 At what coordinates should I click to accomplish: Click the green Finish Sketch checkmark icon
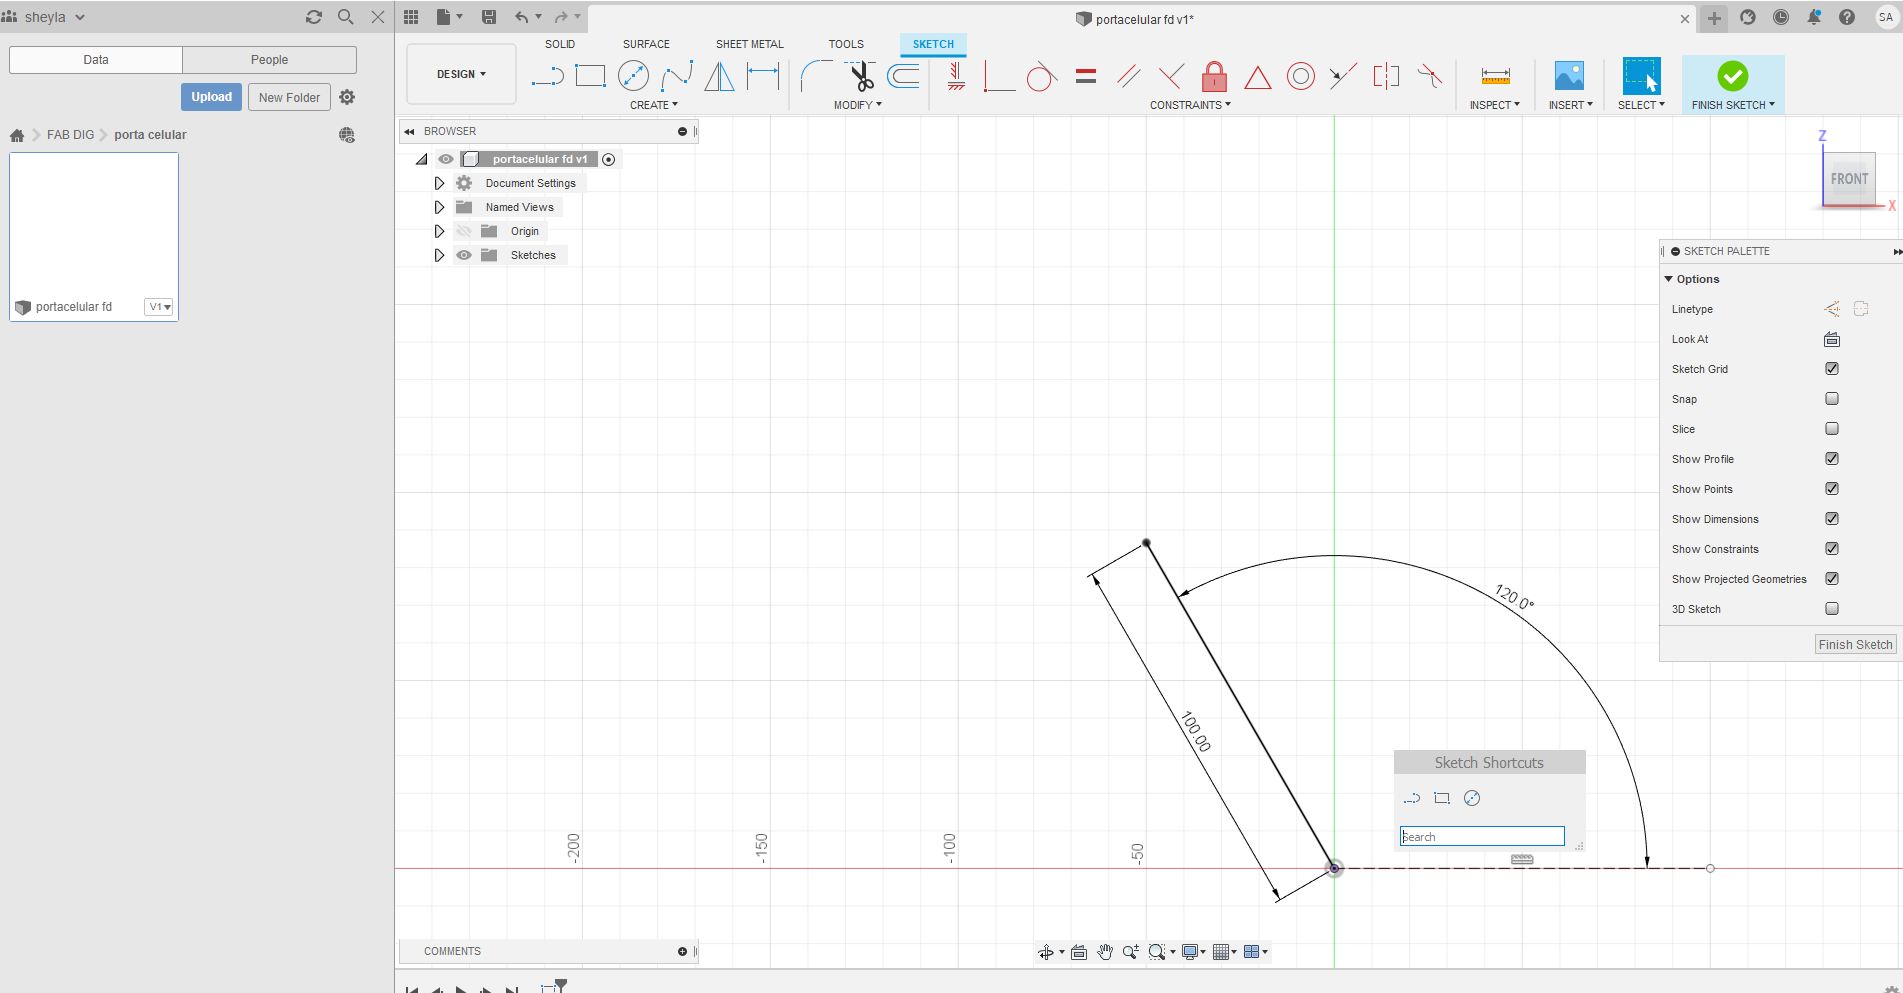coord(1733,76)
